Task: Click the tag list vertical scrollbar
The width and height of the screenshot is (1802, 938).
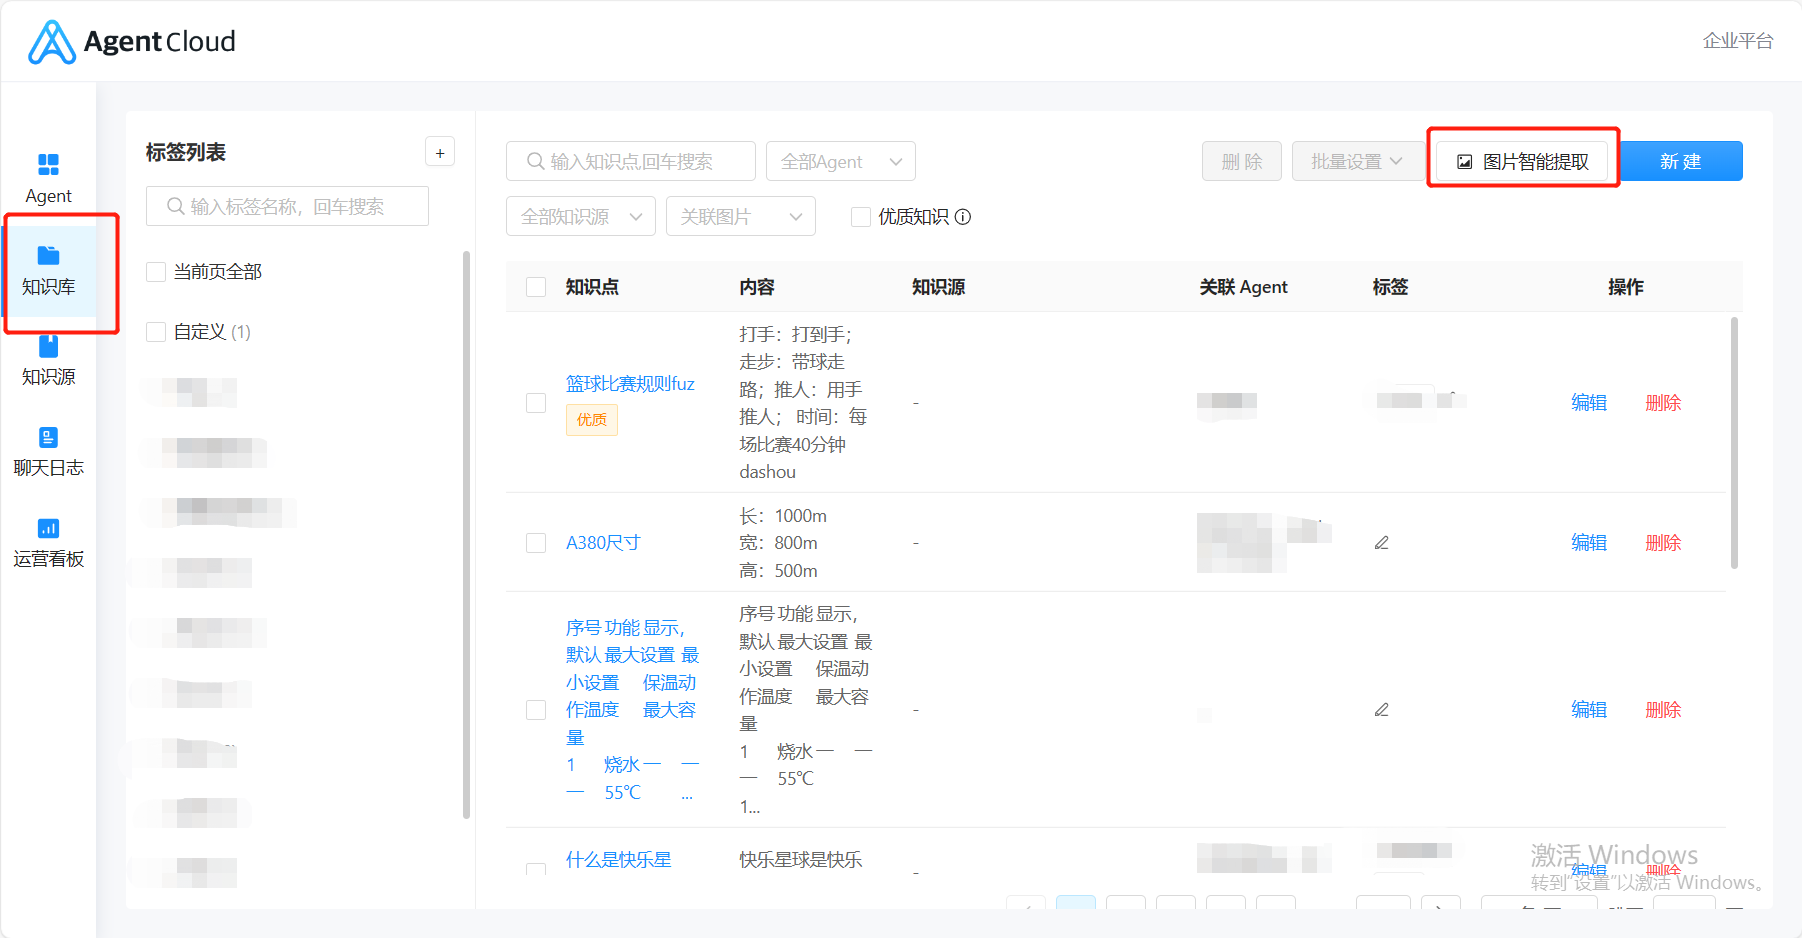Action: (466, 535)
